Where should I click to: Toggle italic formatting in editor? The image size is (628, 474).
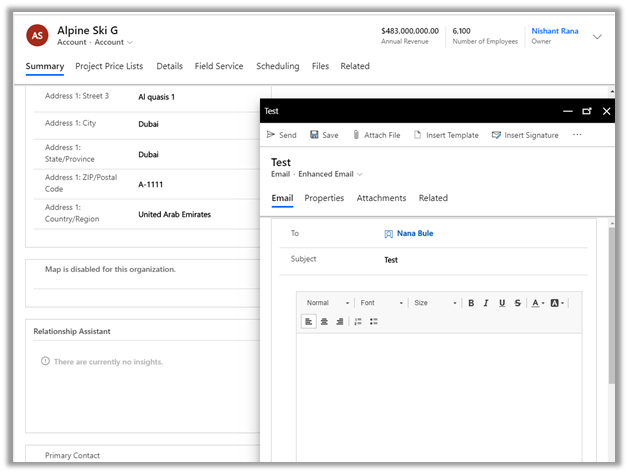click(486, 303)
